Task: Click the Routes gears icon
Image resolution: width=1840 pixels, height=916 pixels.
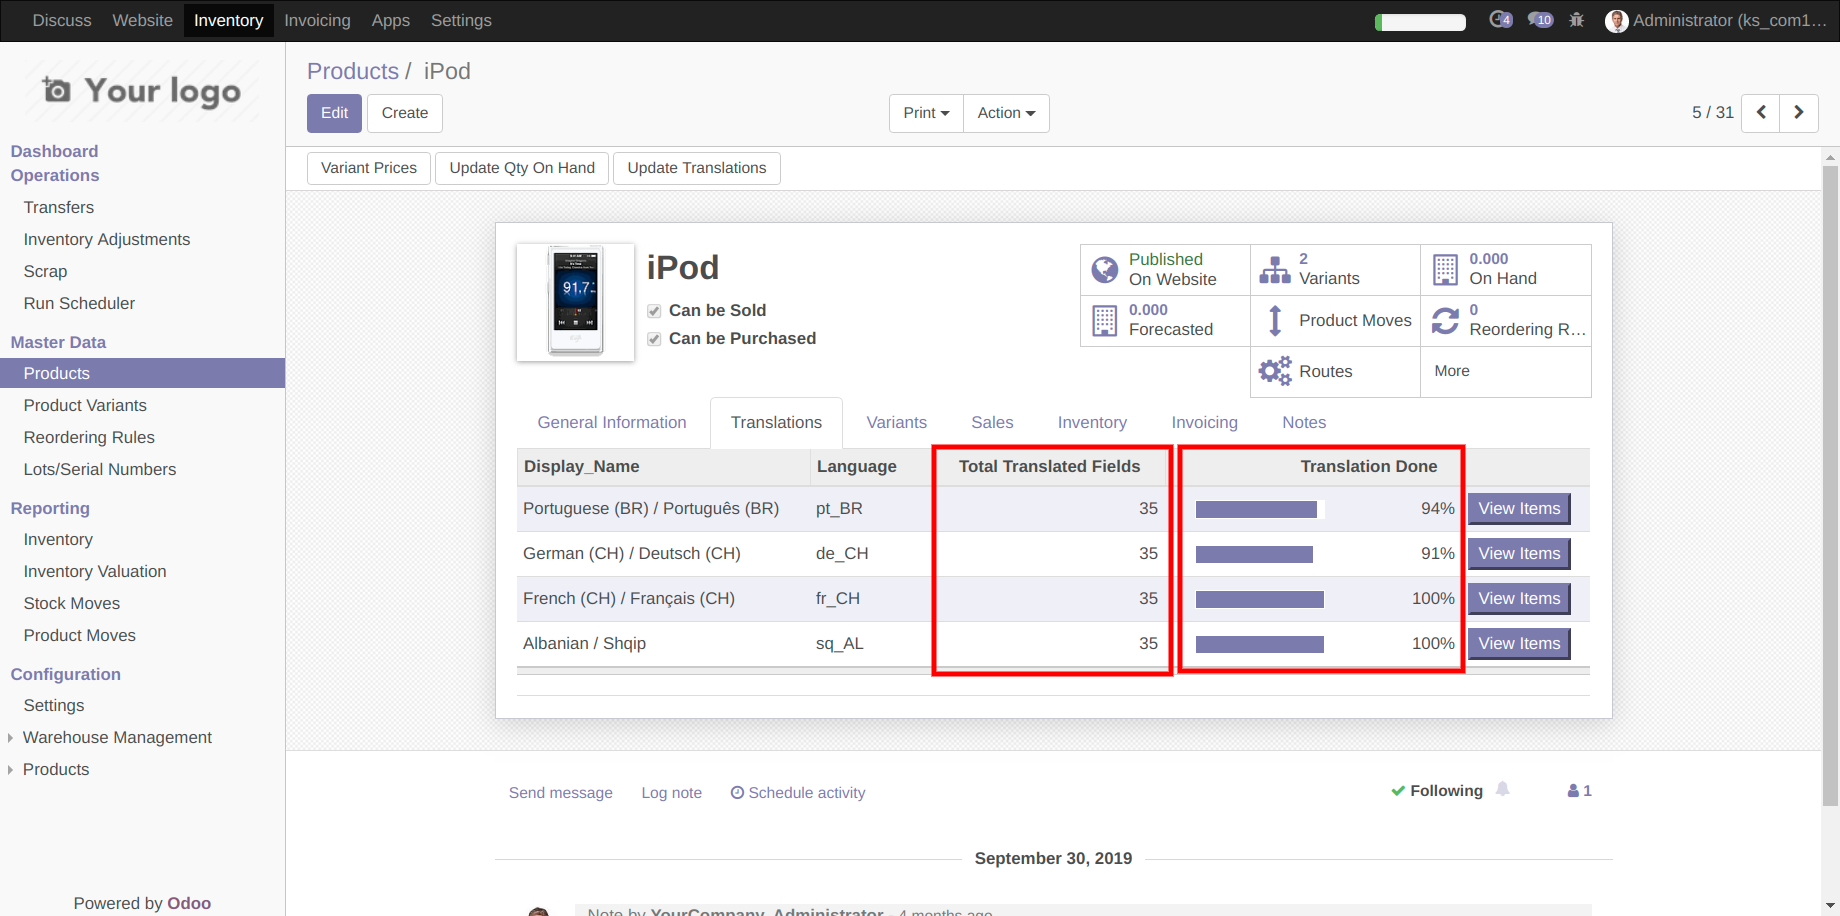Action: click(1275, 372)
